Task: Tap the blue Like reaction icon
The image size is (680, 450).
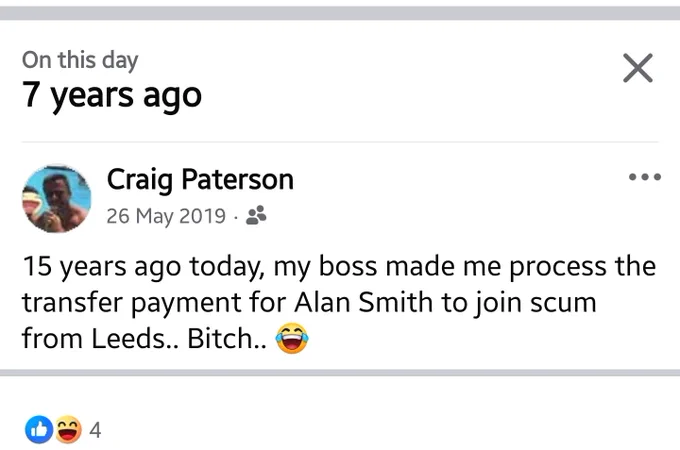Action: pos(39,430)
